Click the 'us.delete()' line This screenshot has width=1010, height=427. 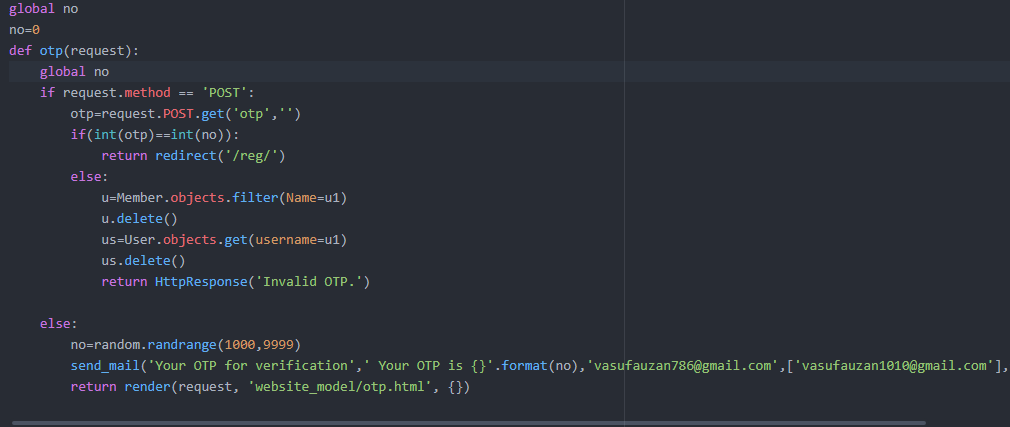[x=143, y=261]
